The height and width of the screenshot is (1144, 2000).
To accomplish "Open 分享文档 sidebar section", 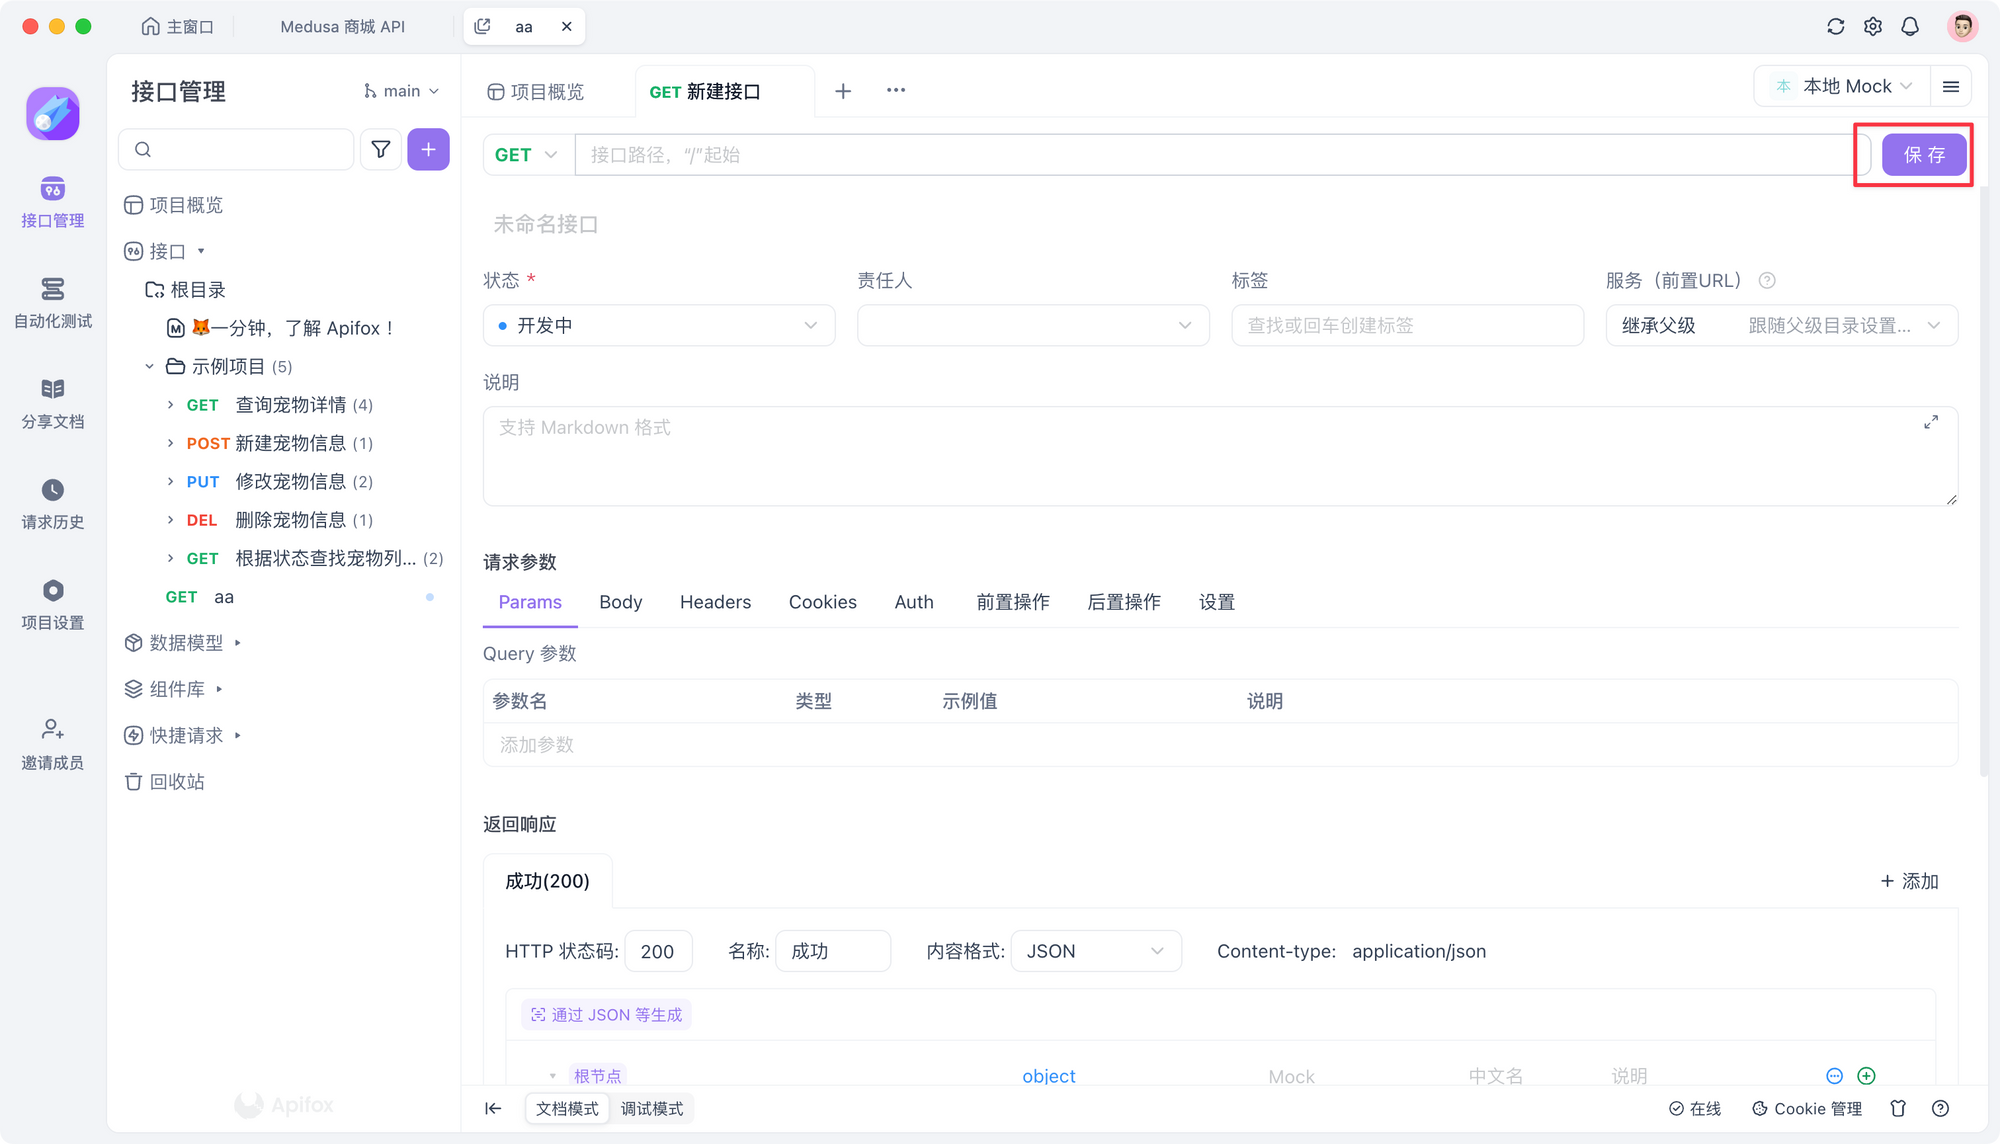I will 53,404.
